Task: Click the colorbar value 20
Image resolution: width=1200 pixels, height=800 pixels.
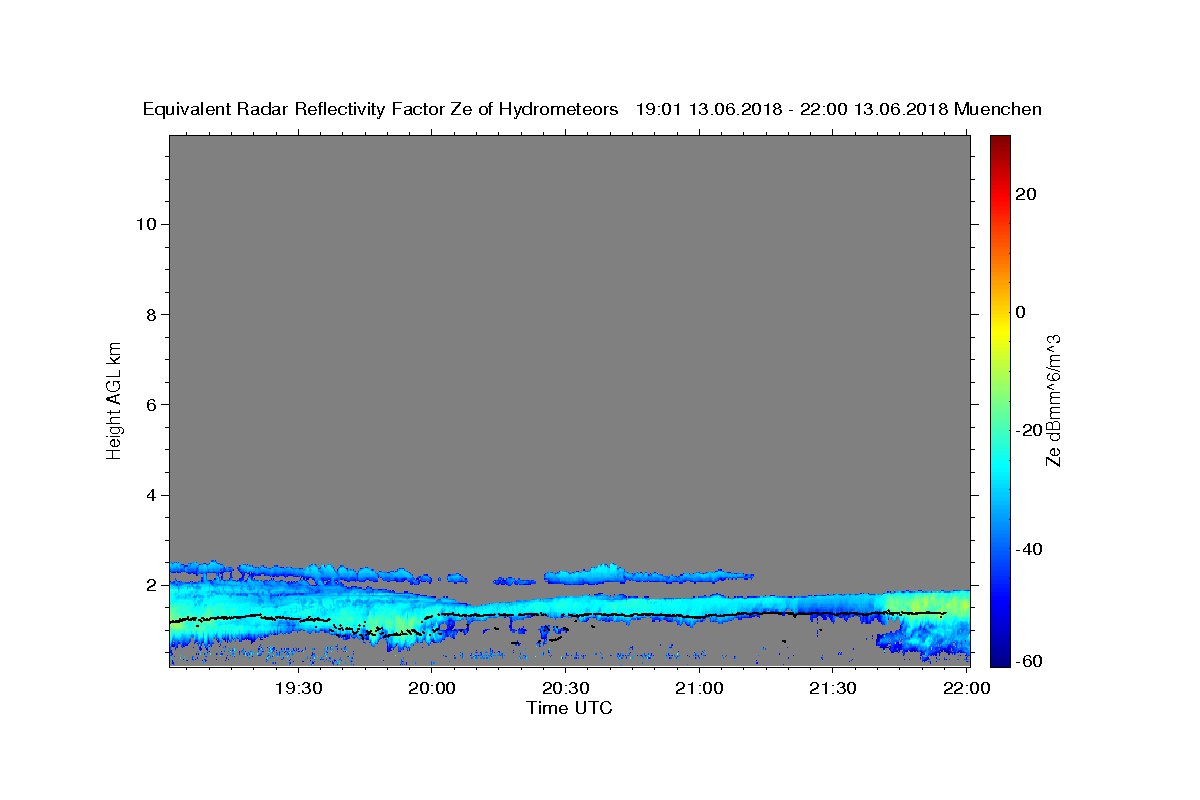Action: click(1027, 194)
